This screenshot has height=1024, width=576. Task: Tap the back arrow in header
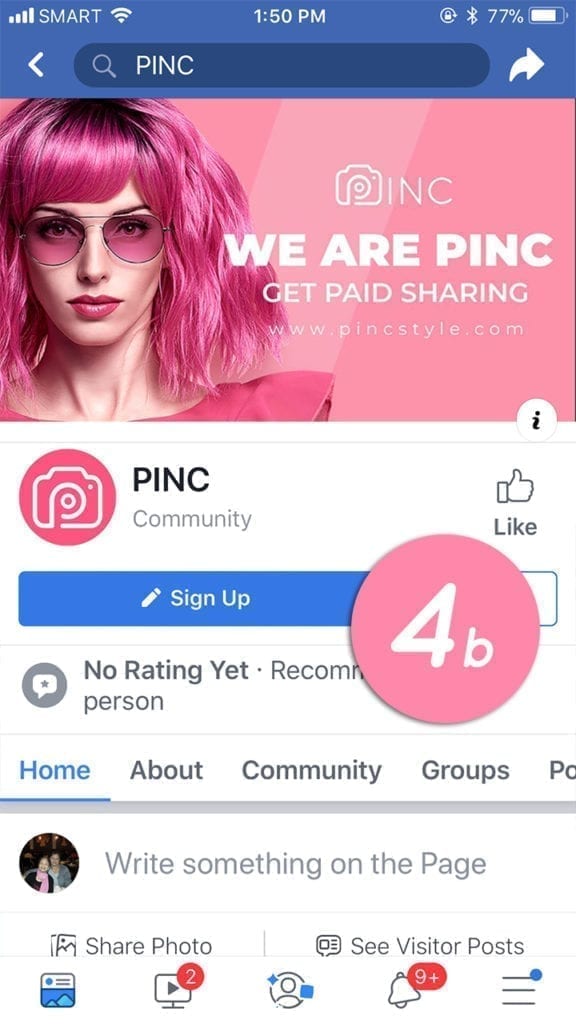click(x=37, y=65)
